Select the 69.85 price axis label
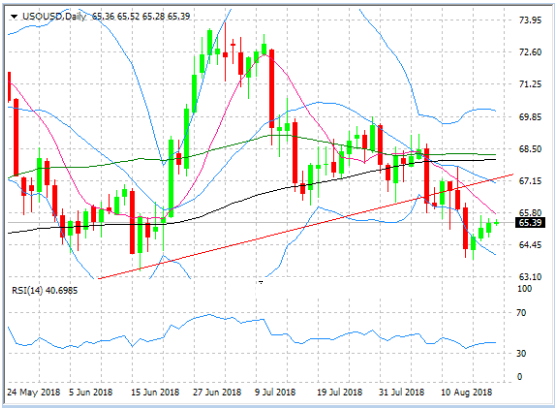The width and height of the screenshot is (559, 413). tap(530, 117)
